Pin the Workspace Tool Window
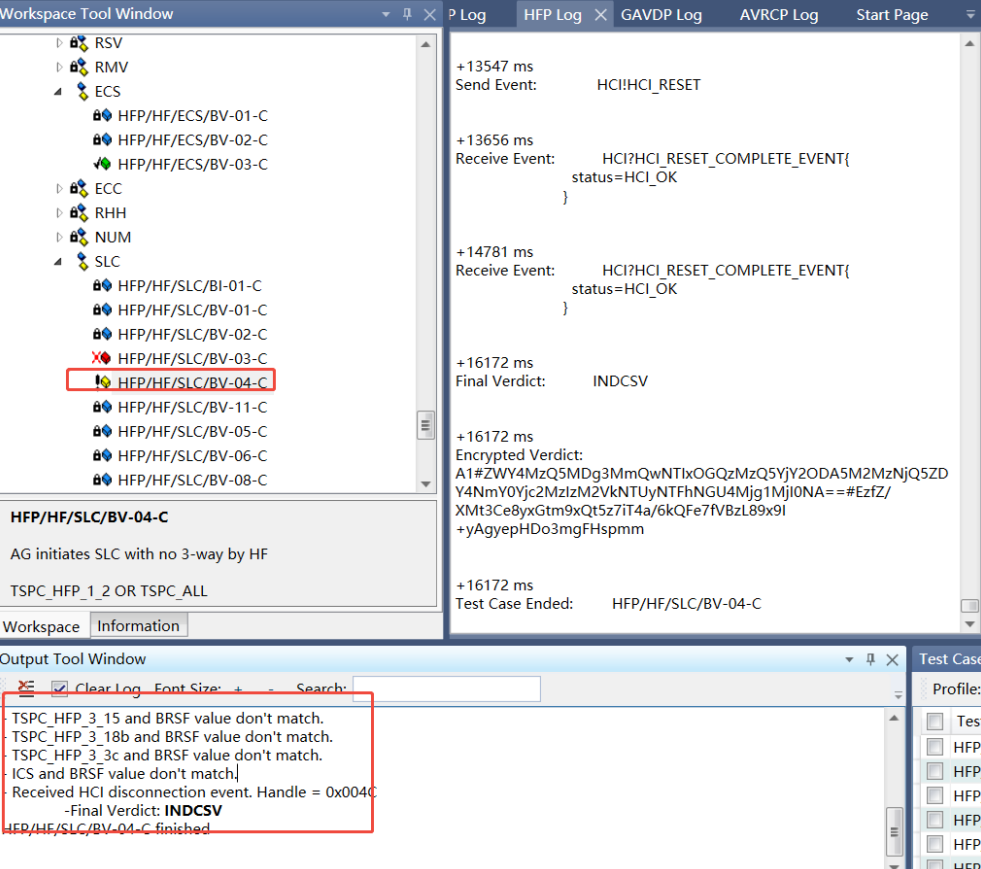This screenshot has height=869, width=981. coord(407,14)
